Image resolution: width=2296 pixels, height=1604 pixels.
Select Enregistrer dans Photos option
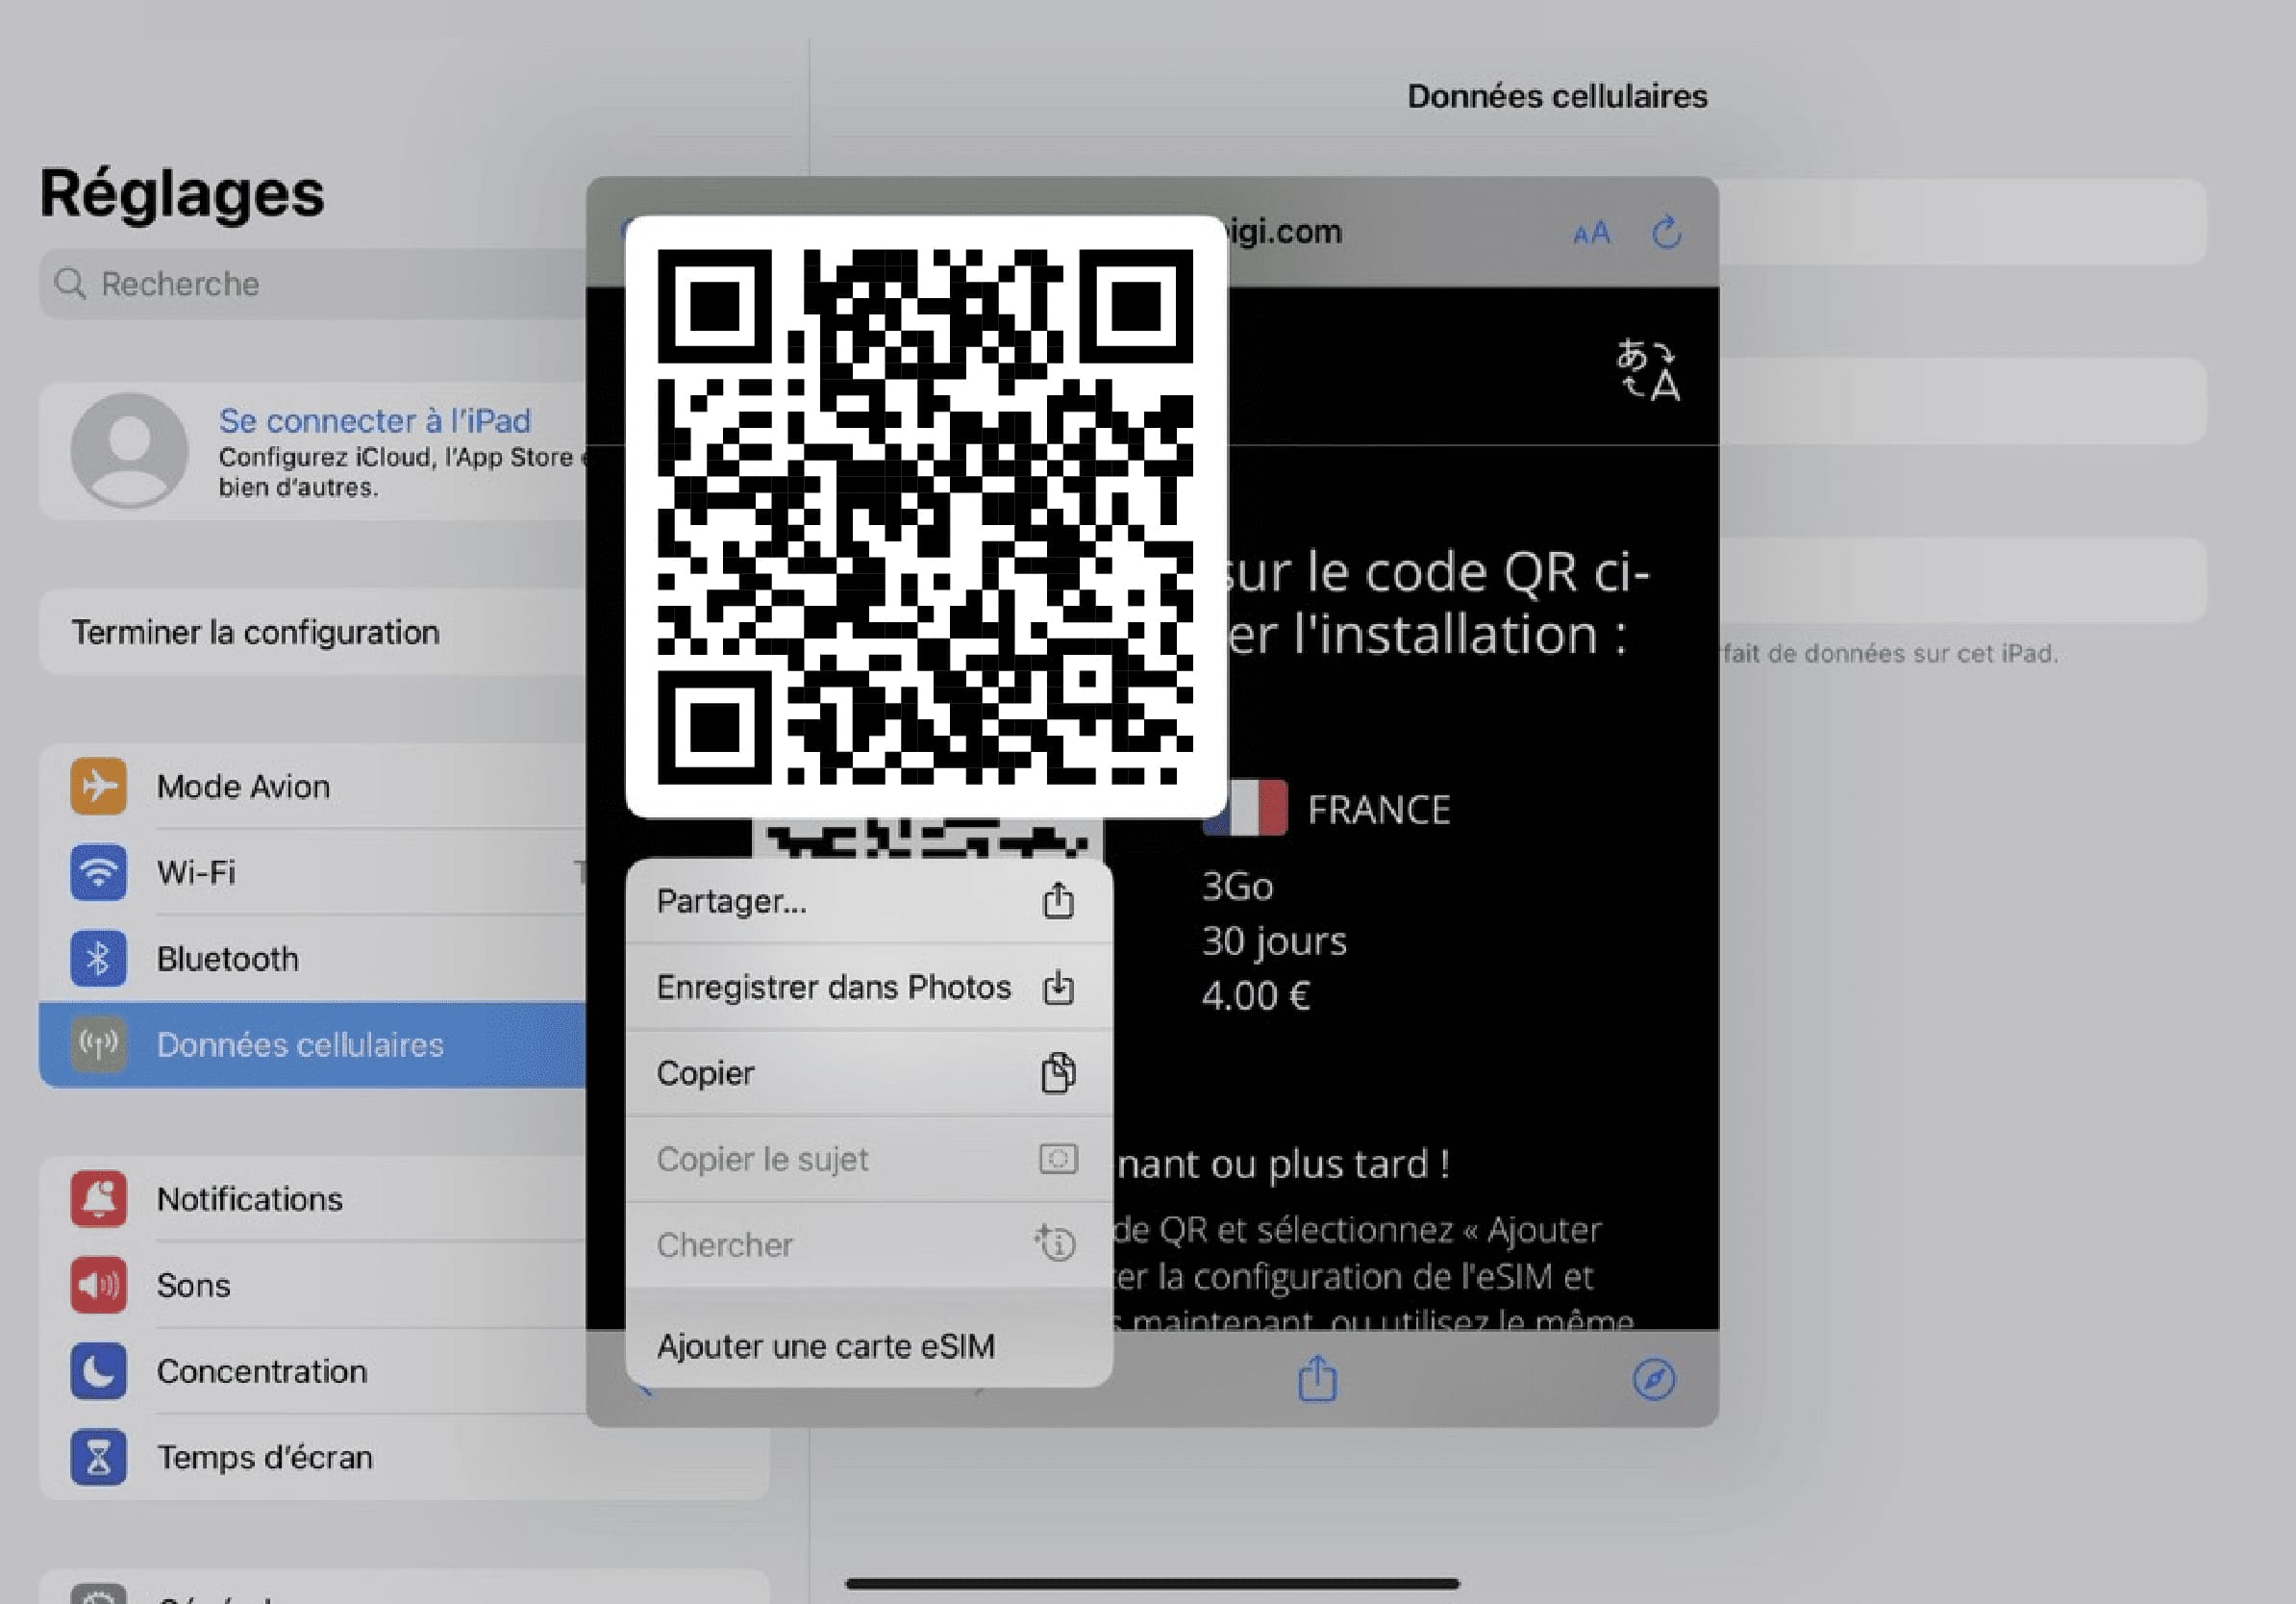click(x=868, y=987)
